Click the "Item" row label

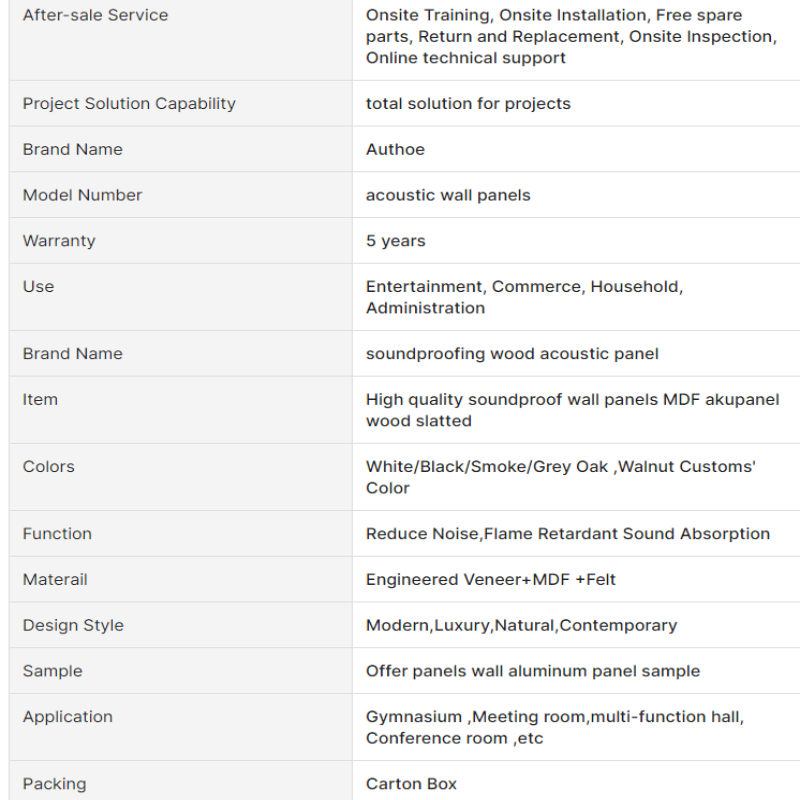40,399
